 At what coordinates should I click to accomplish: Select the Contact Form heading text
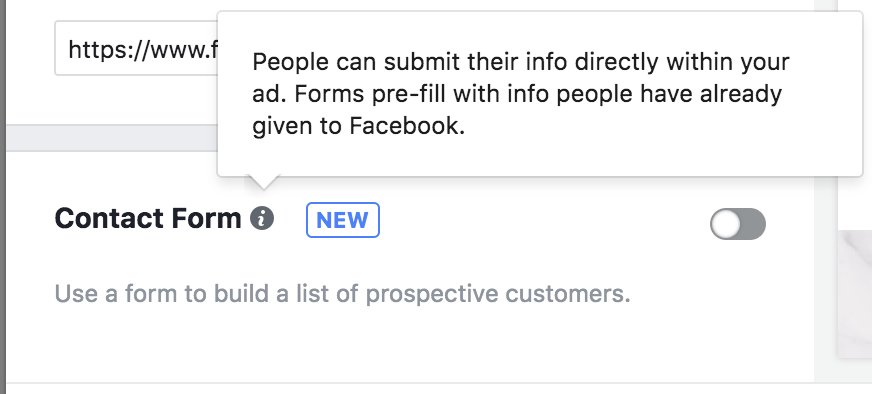(x=147, y=218)
